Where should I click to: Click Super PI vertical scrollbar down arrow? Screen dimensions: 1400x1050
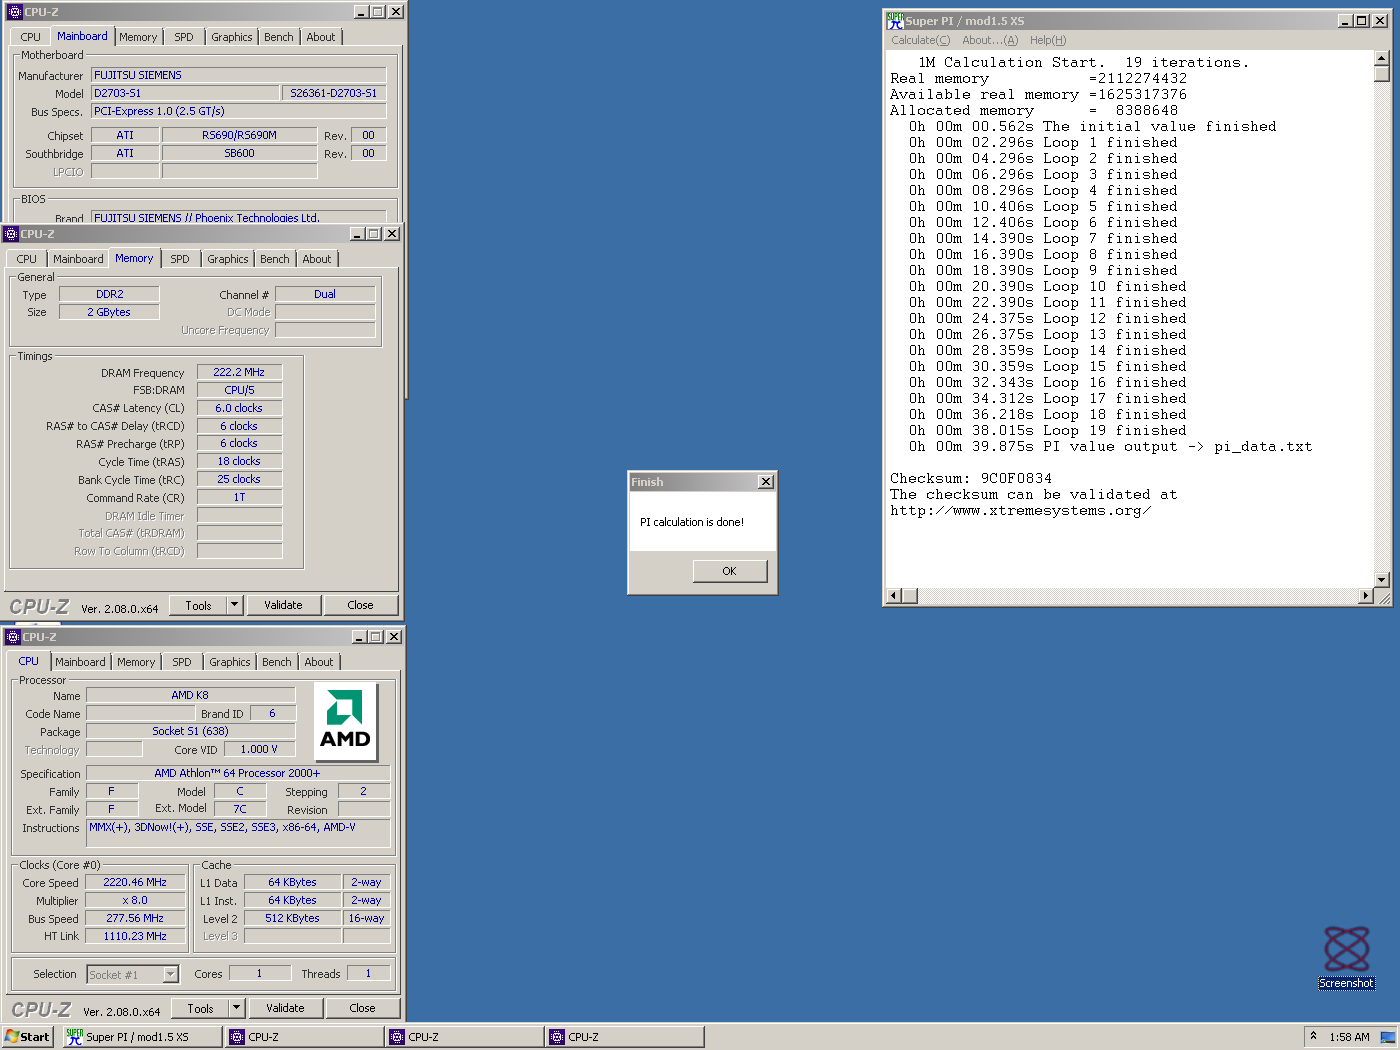click(1382, 580)
